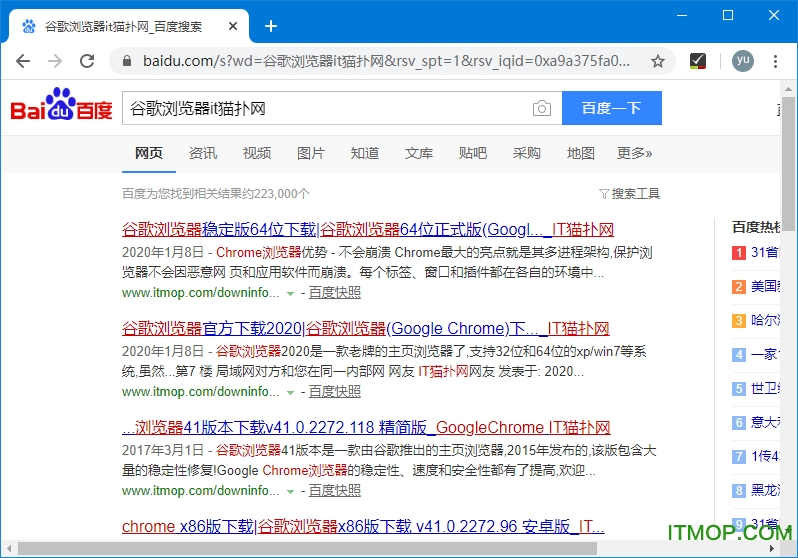Open 百度快照 for the first result
The image size is (798, 558).
(334, 292)
